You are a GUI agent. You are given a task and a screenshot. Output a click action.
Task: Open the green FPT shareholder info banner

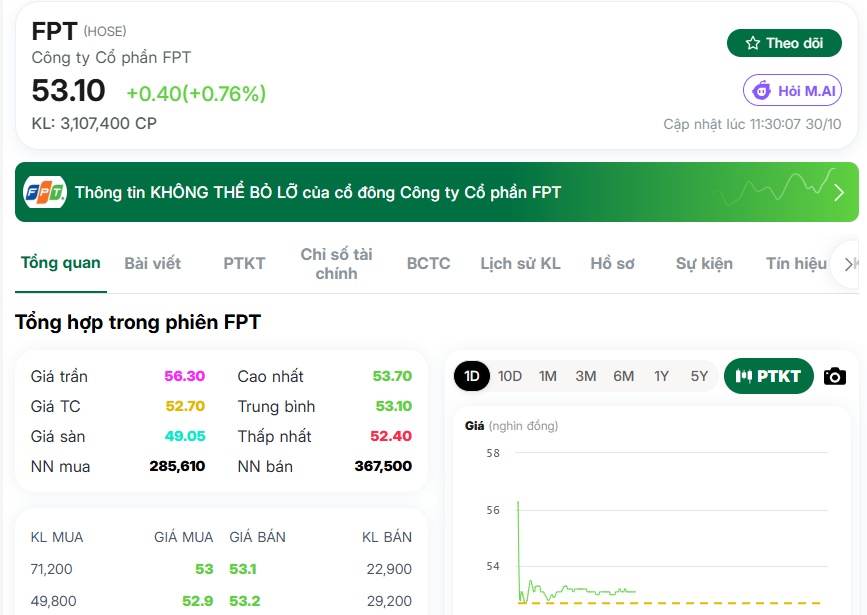point(437,192)
